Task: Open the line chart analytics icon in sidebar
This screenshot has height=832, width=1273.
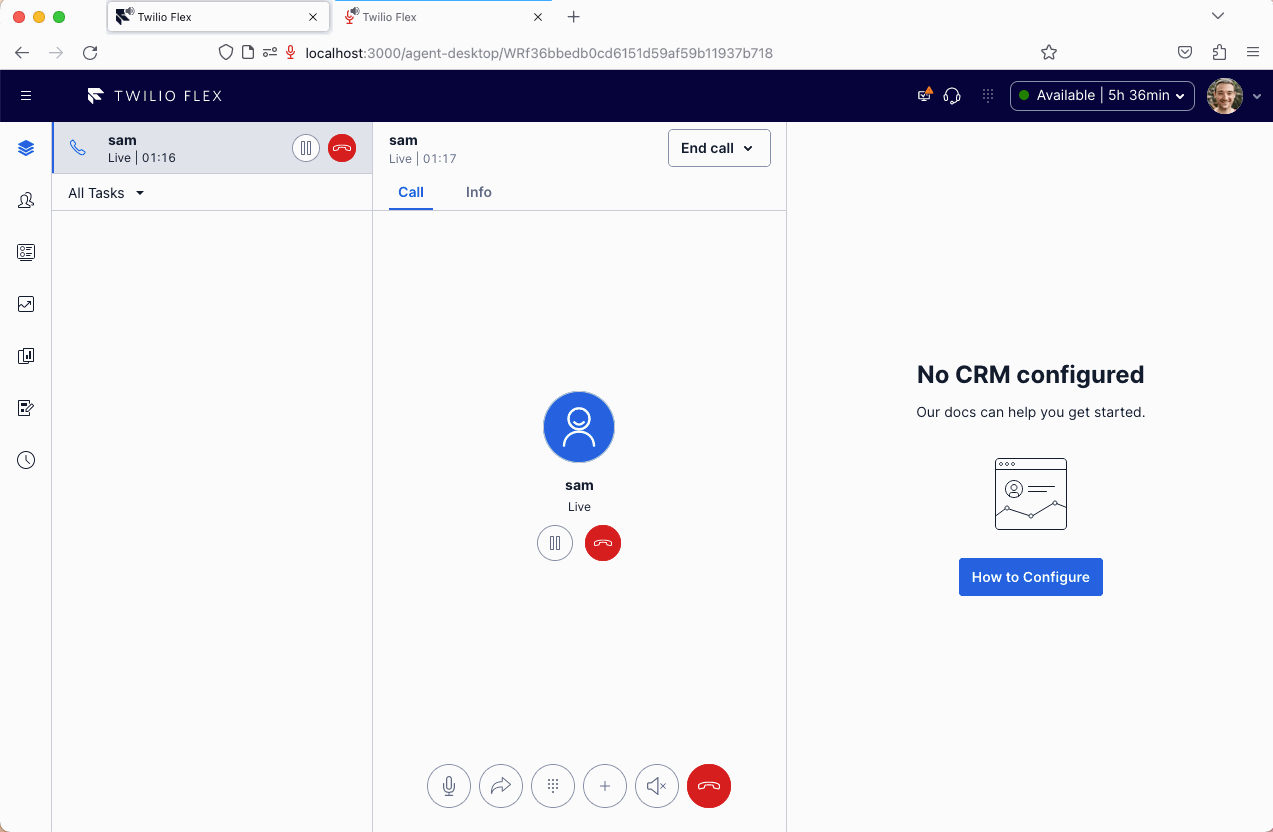Action: tap(26, 304)
